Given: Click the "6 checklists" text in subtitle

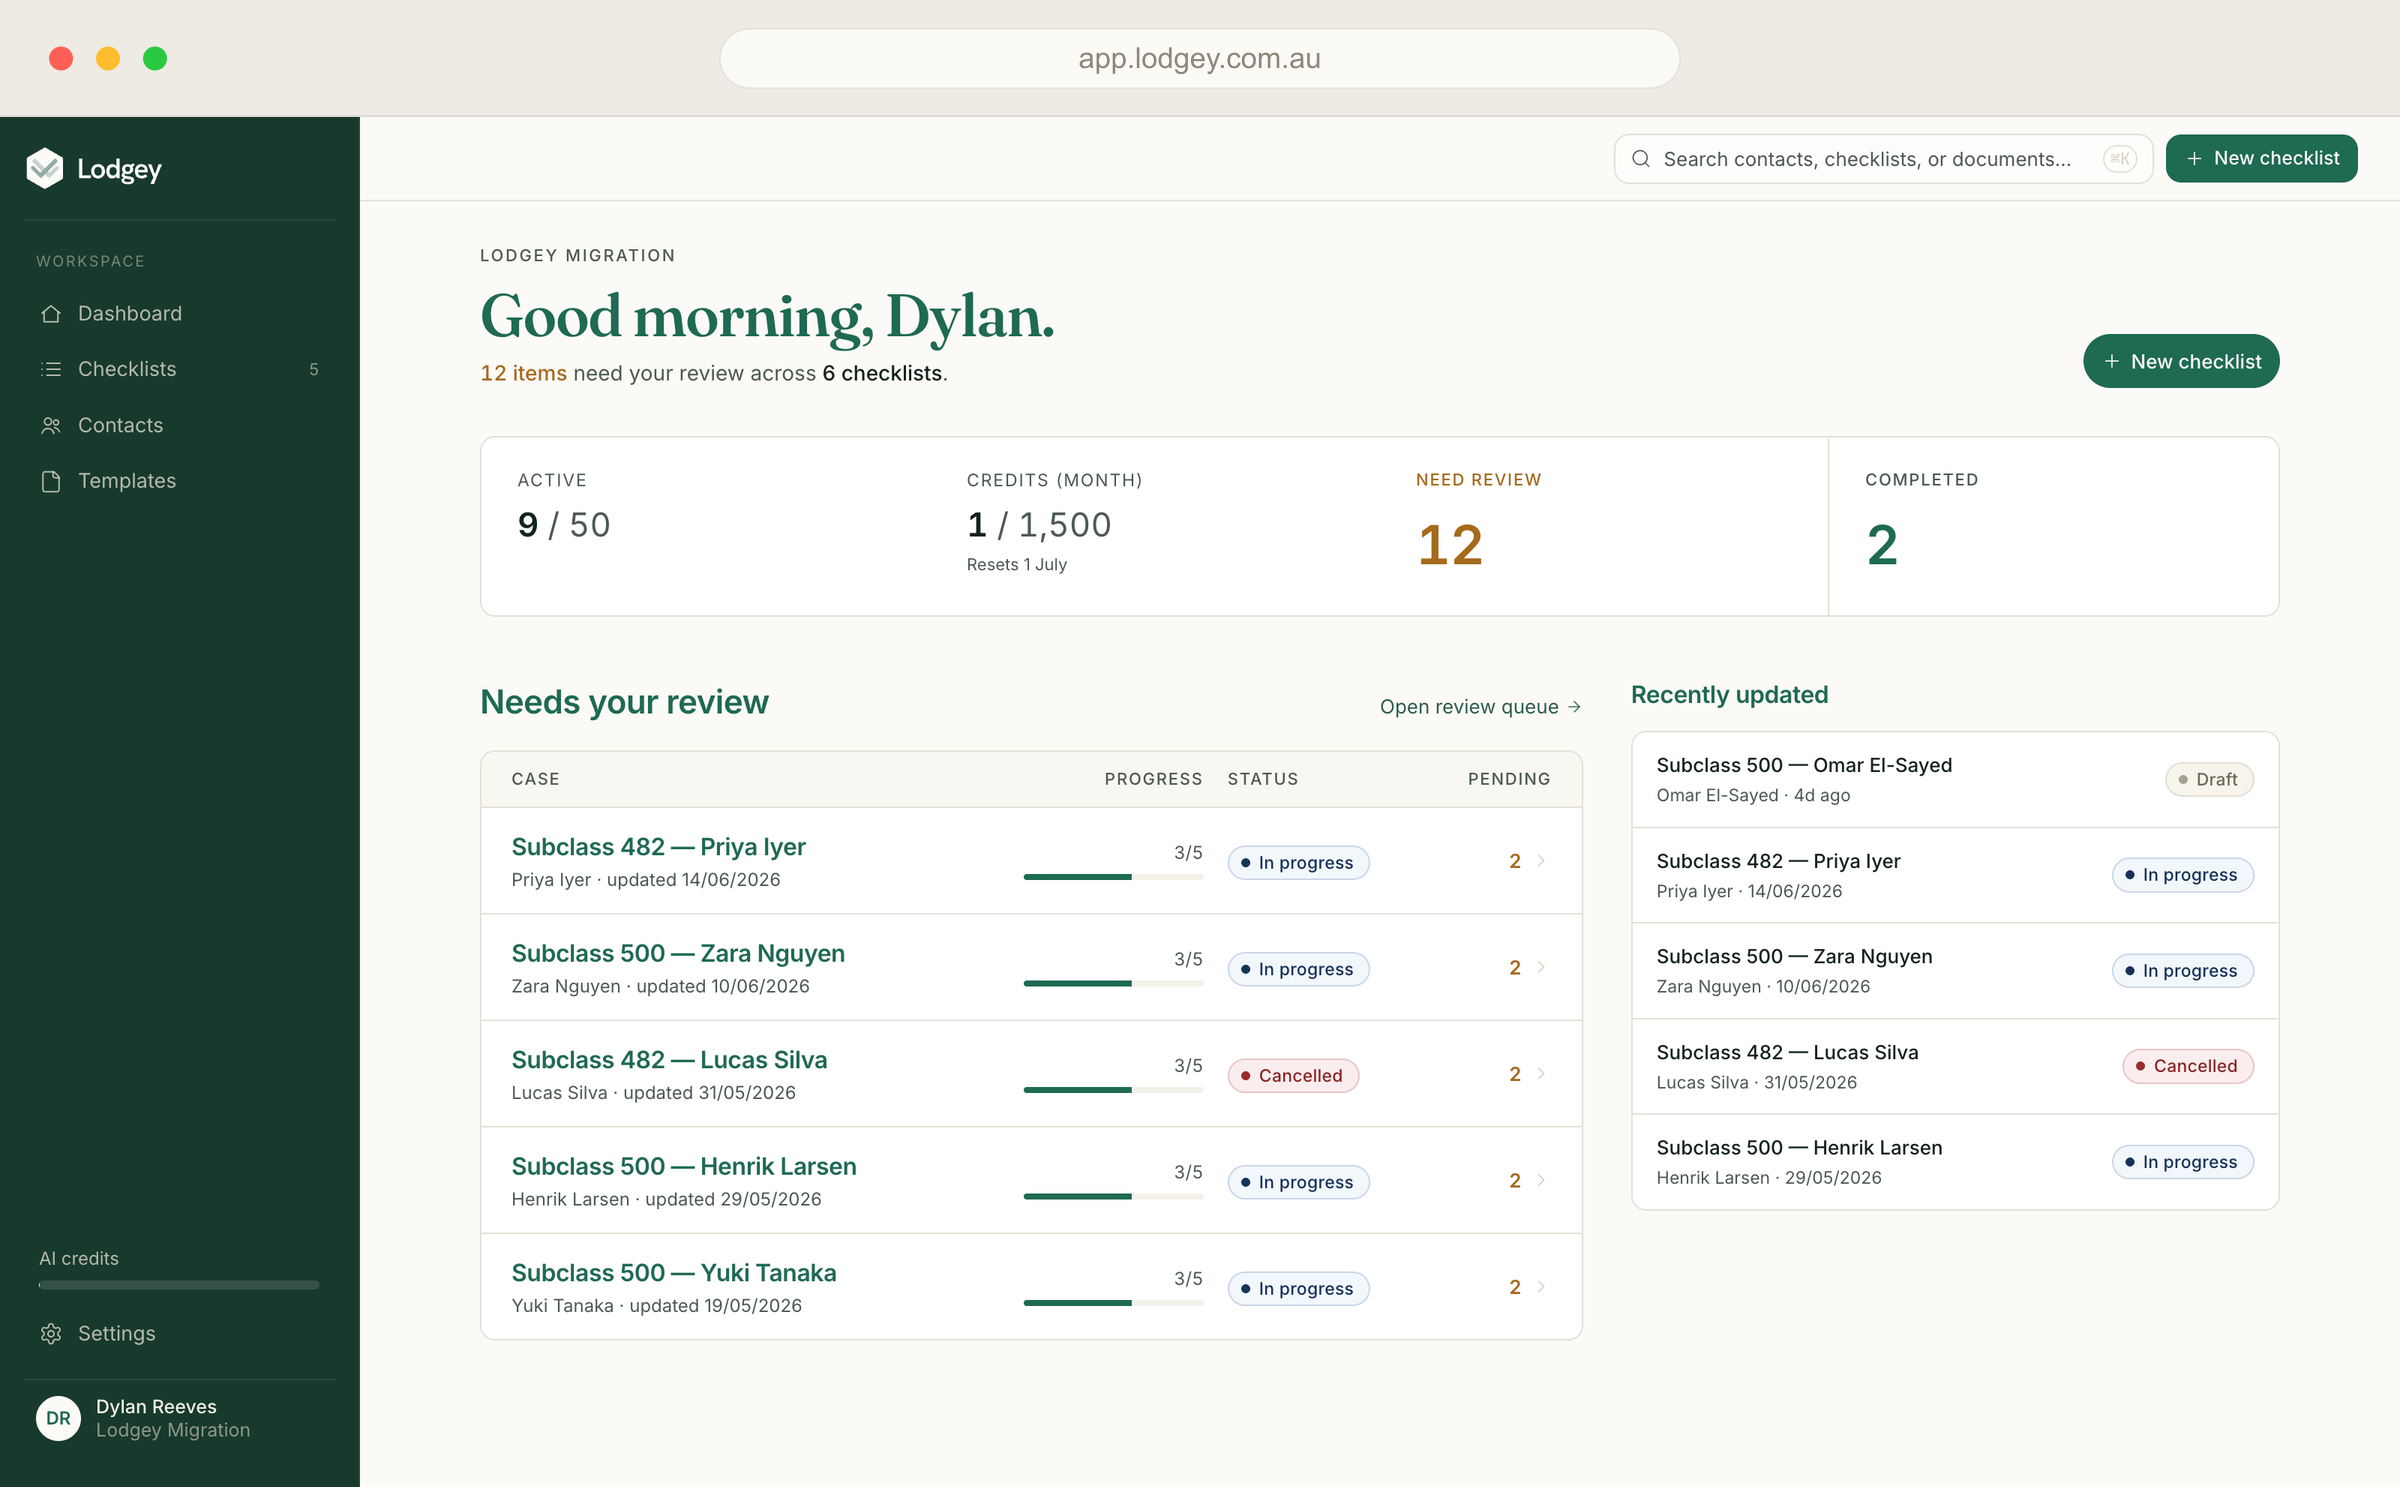Looking at the screenshot, I should point(882,373).
